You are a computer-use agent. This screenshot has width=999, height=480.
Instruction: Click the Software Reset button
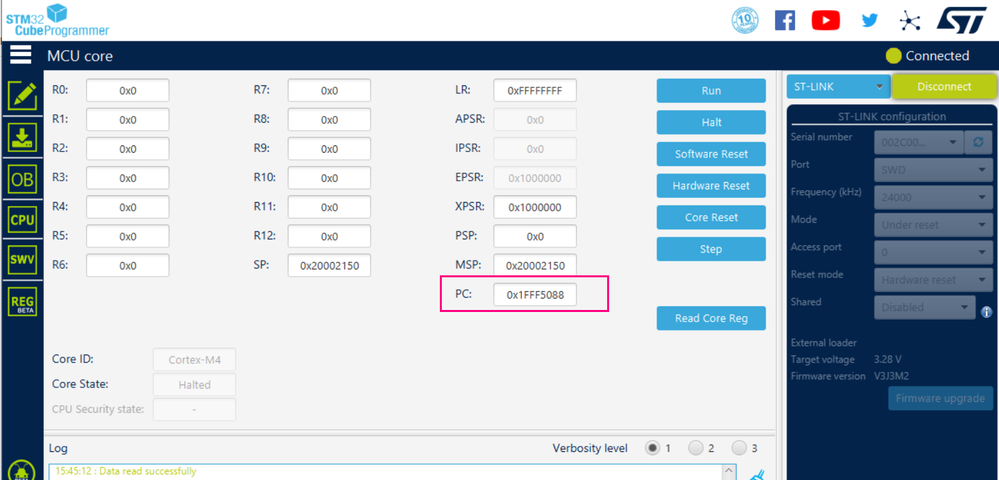tap(711, 154)
